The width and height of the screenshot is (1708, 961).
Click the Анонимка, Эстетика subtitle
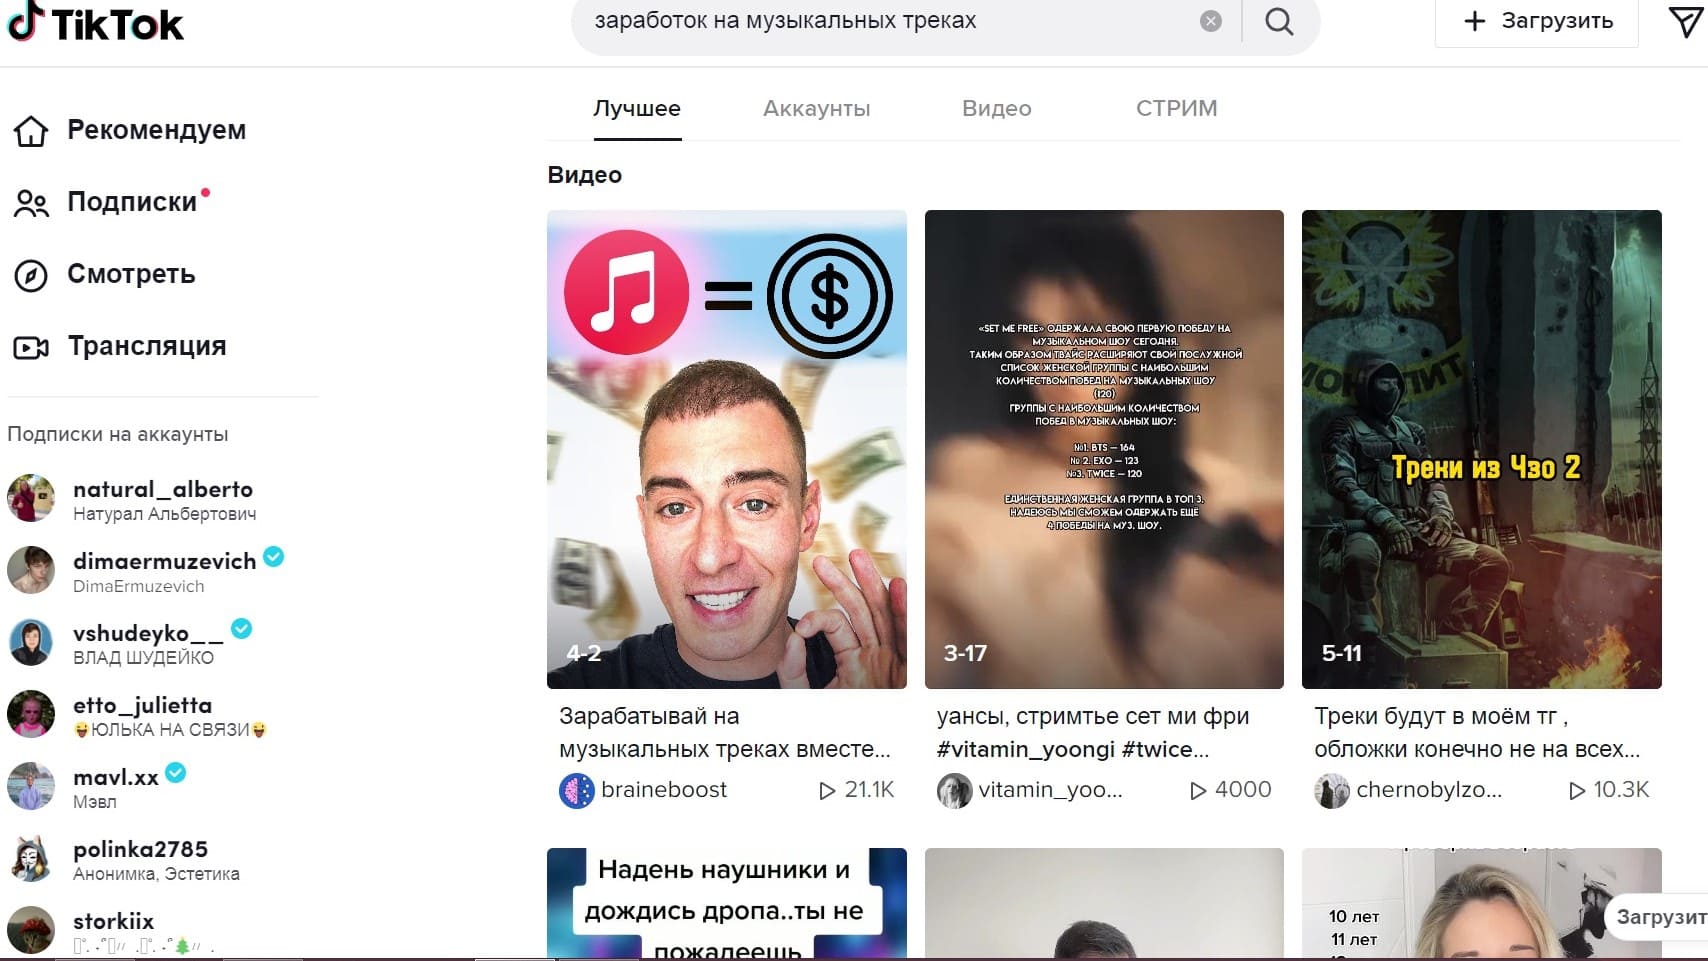(x=156, y=874)
